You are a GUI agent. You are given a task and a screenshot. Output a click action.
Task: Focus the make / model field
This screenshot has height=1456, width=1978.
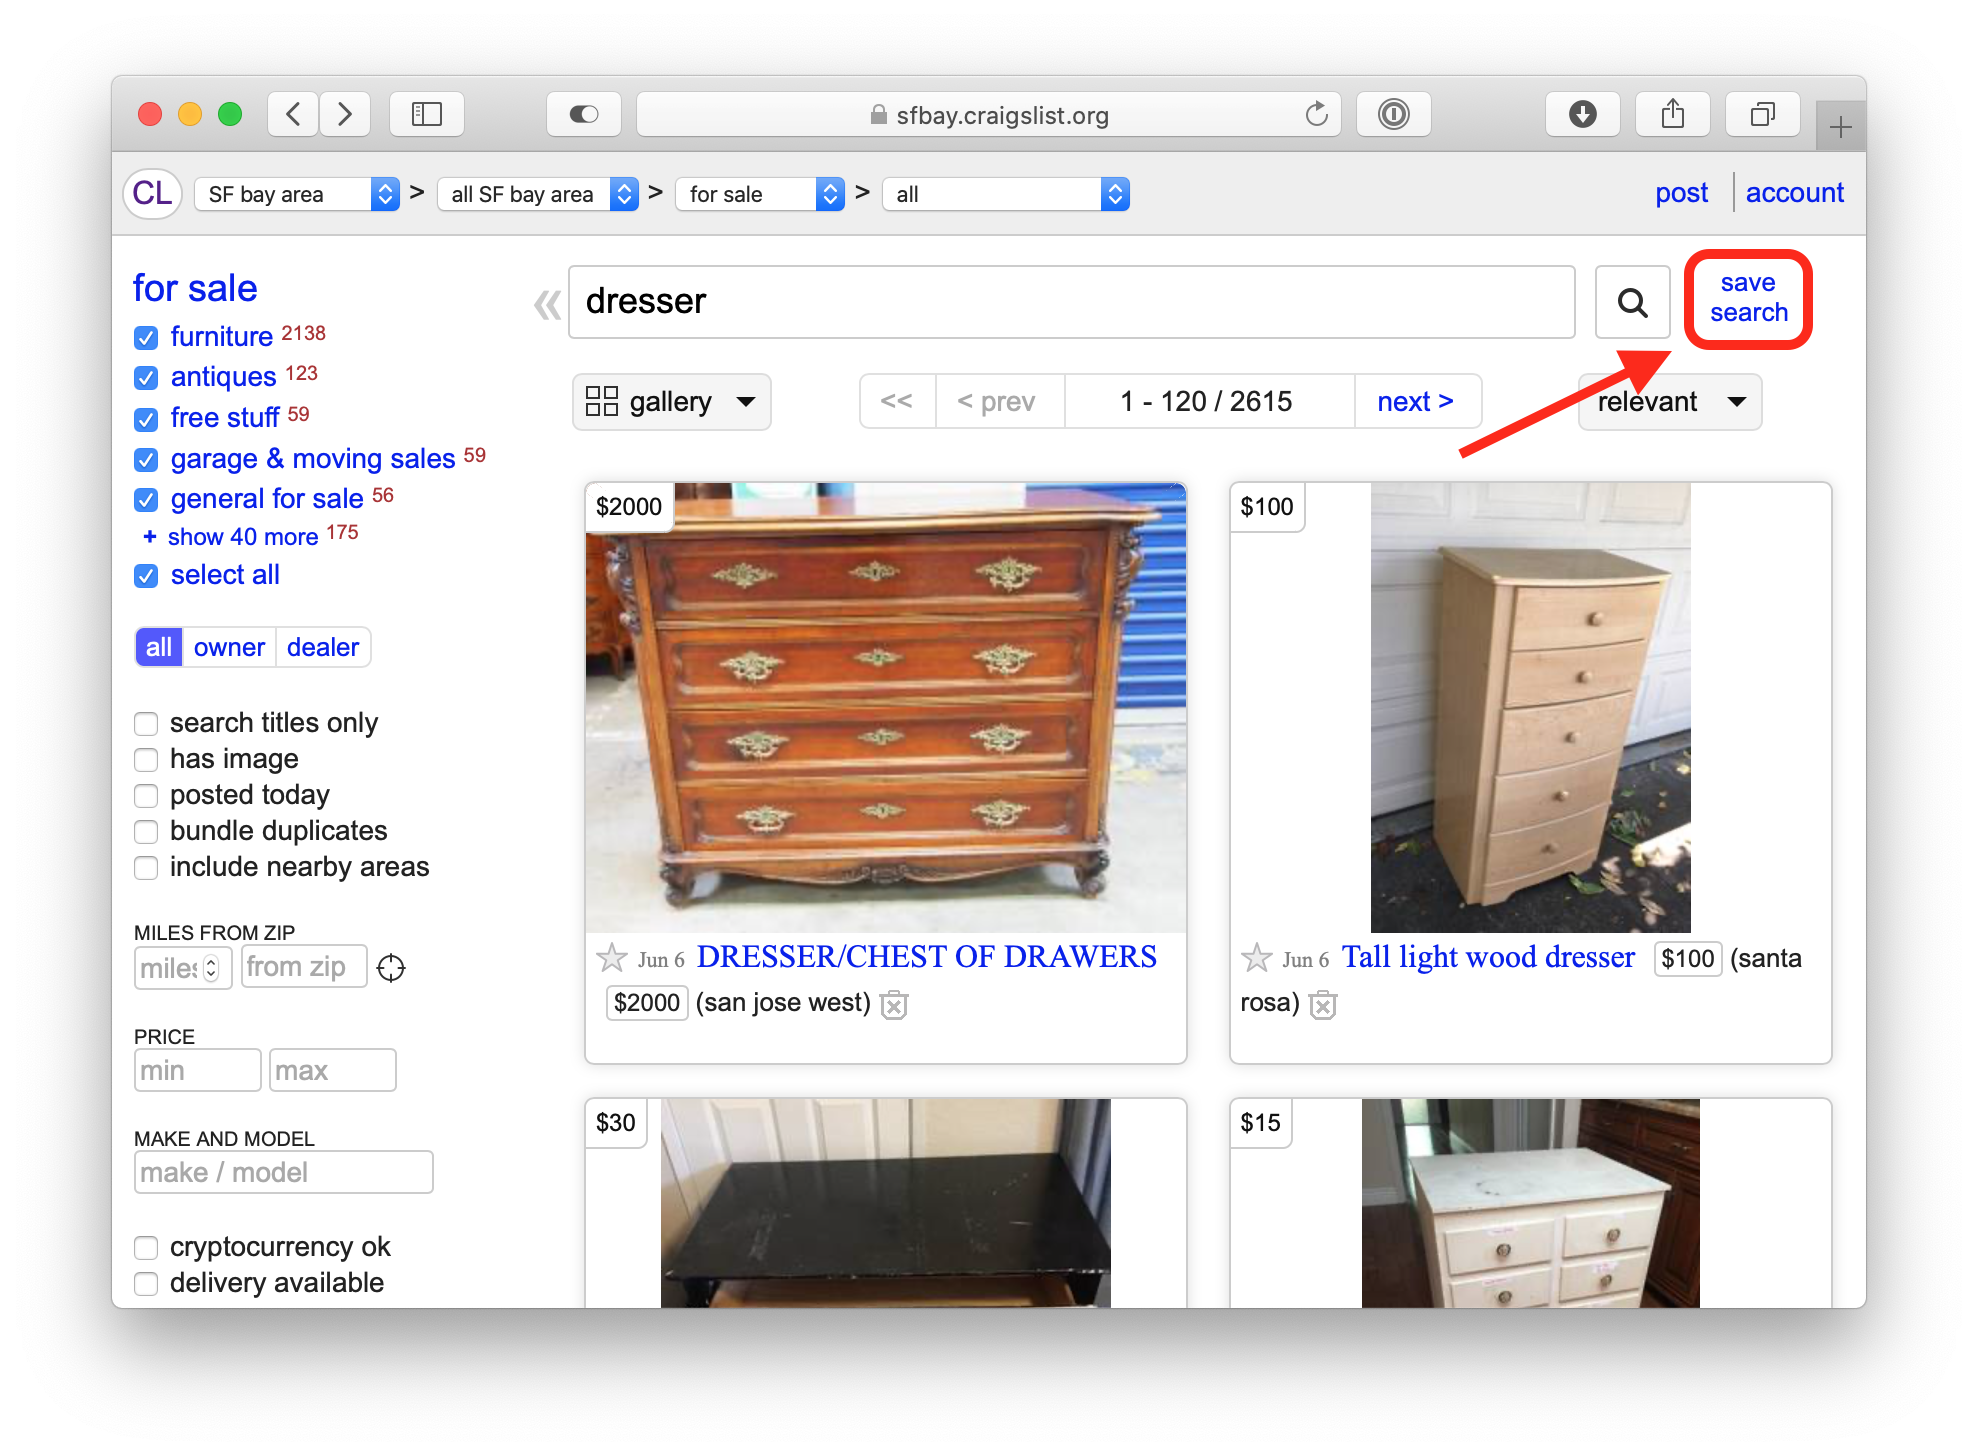point(283,1173)
